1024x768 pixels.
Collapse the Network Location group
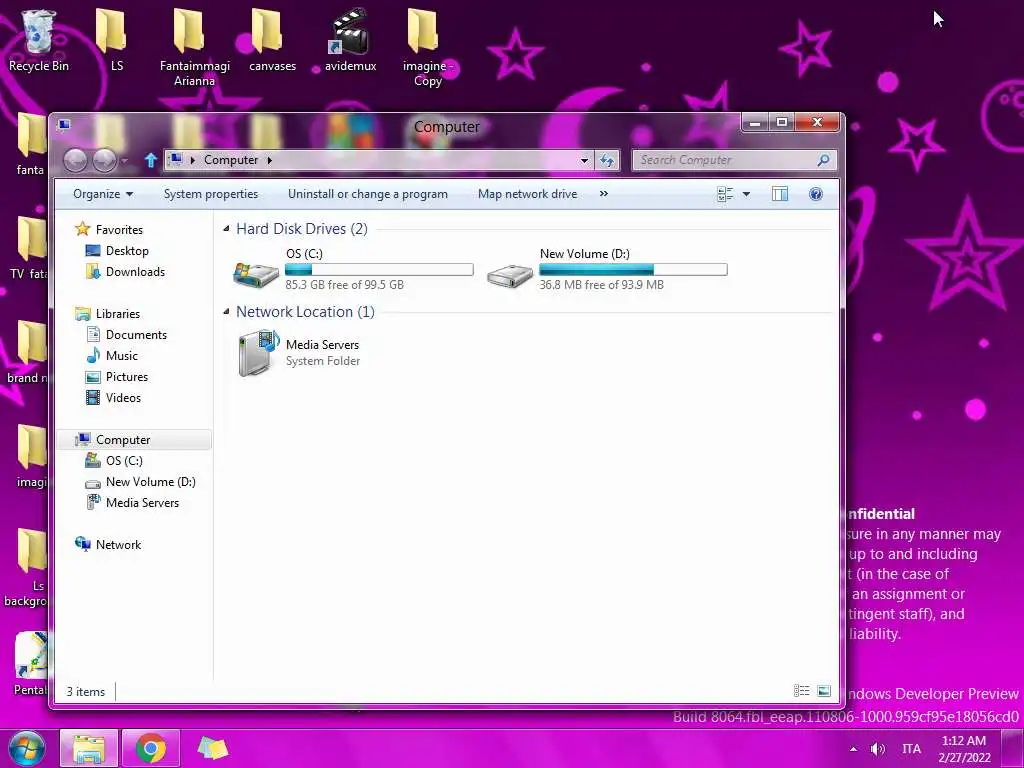point(226,312)
